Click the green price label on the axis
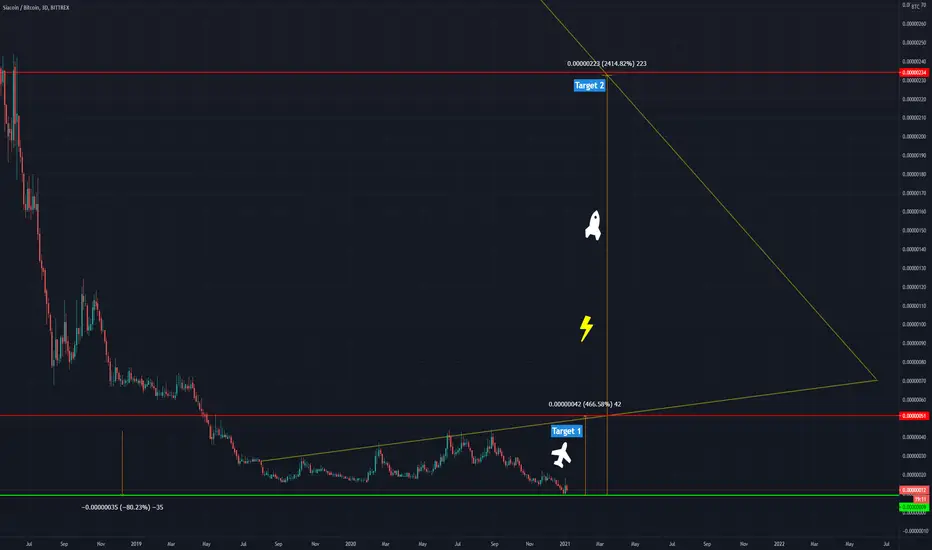Image resolution: width=932 pixels, height=550 pixels. [x=914, y=507]
